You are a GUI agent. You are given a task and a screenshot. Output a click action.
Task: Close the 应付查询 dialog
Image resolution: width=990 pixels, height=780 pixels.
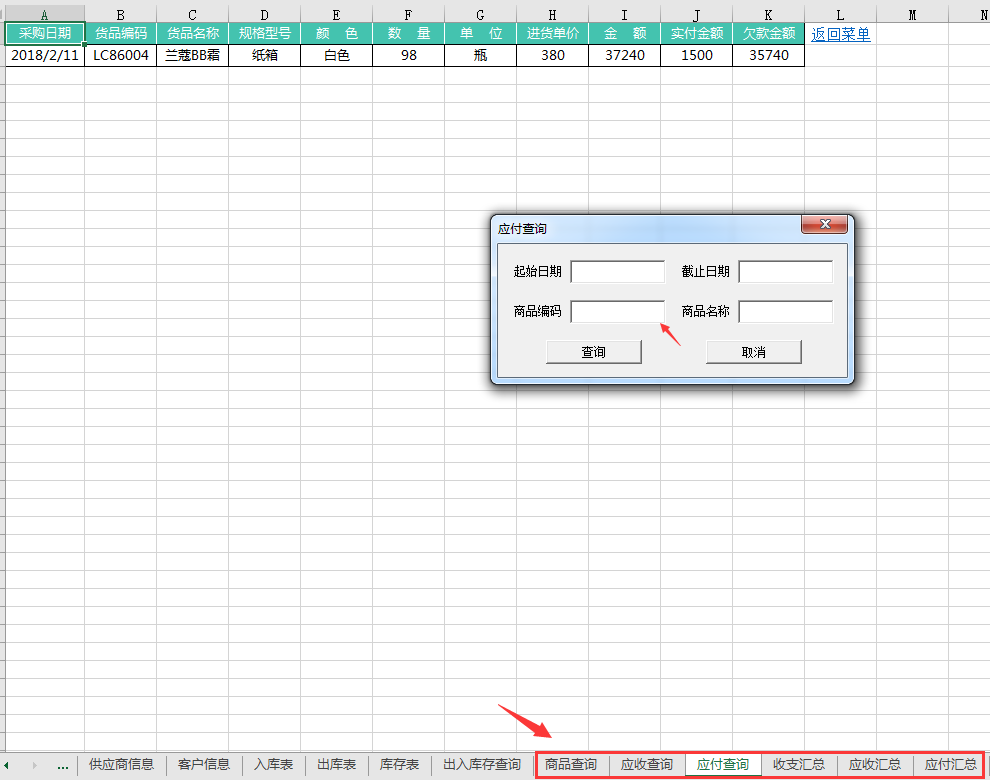tap(825, 224)
